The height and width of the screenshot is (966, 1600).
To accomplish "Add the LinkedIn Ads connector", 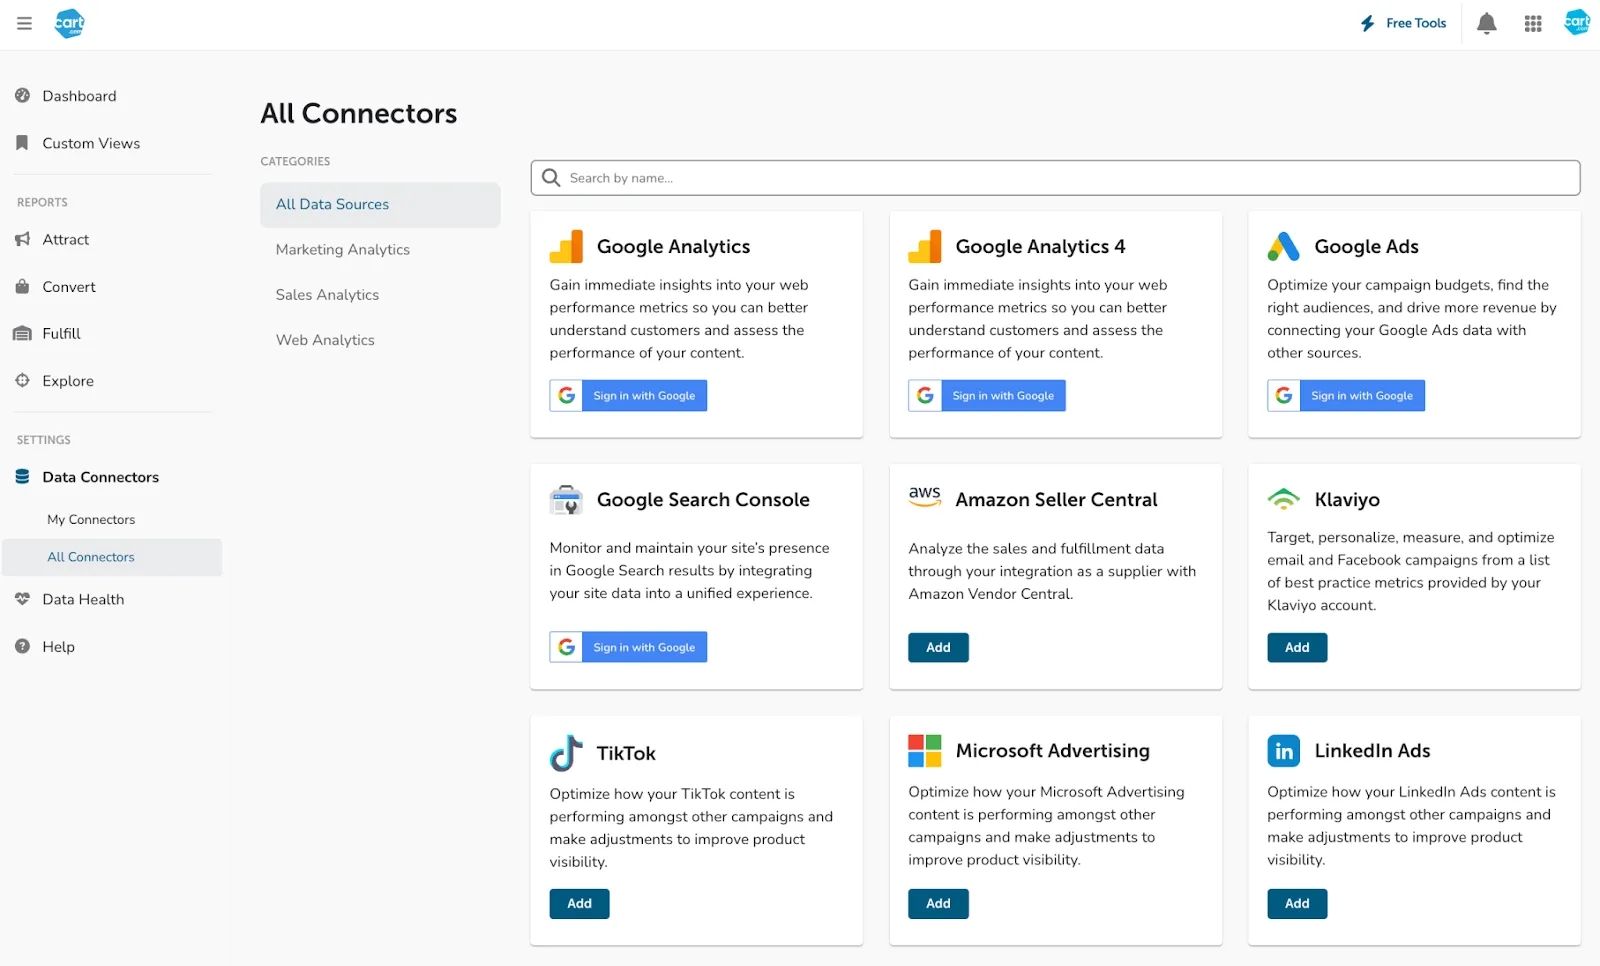I will click(1297, 903).
